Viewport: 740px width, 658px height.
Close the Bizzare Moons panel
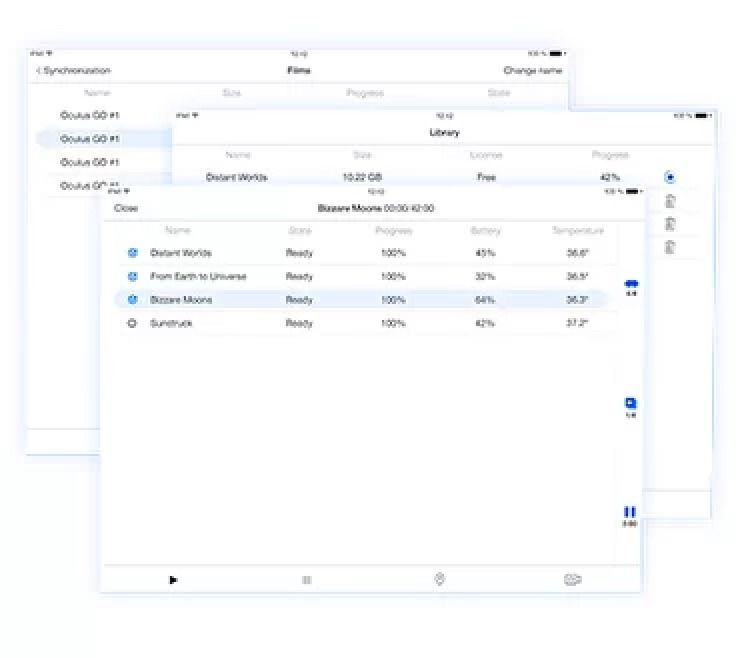pos(126,208)
